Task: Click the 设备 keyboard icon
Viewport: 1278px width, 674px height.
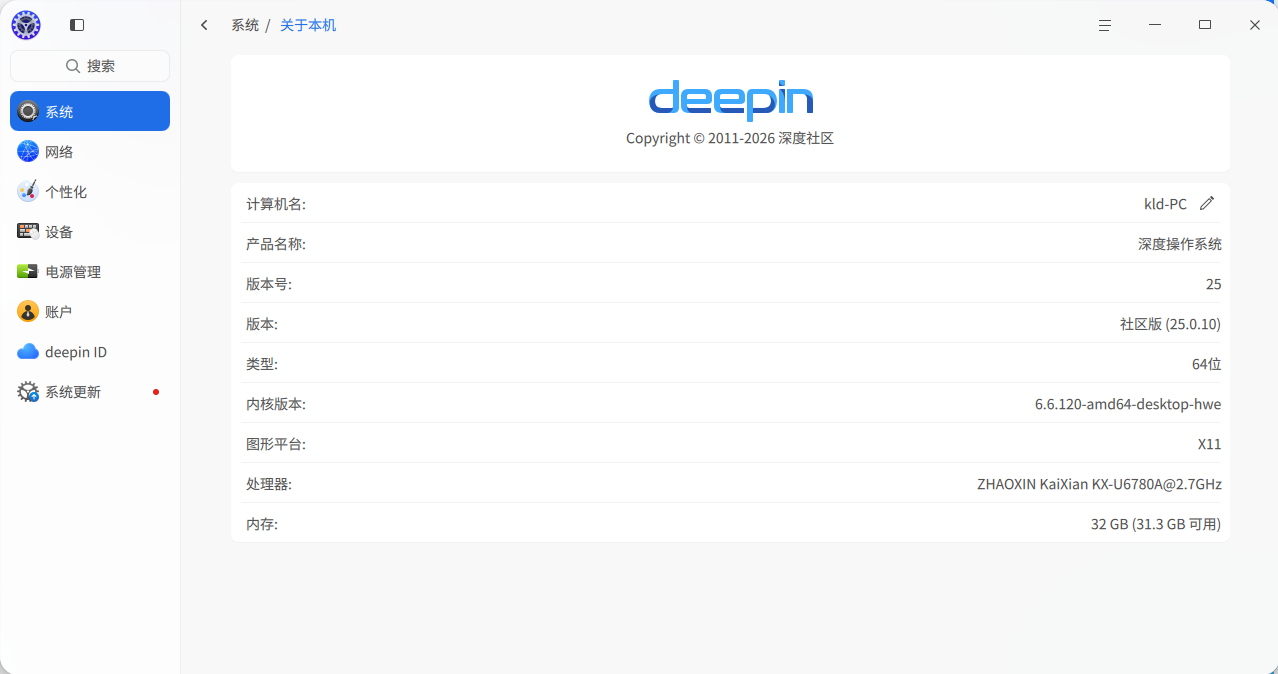Action: pyautogui.click(x=28, y=231)
